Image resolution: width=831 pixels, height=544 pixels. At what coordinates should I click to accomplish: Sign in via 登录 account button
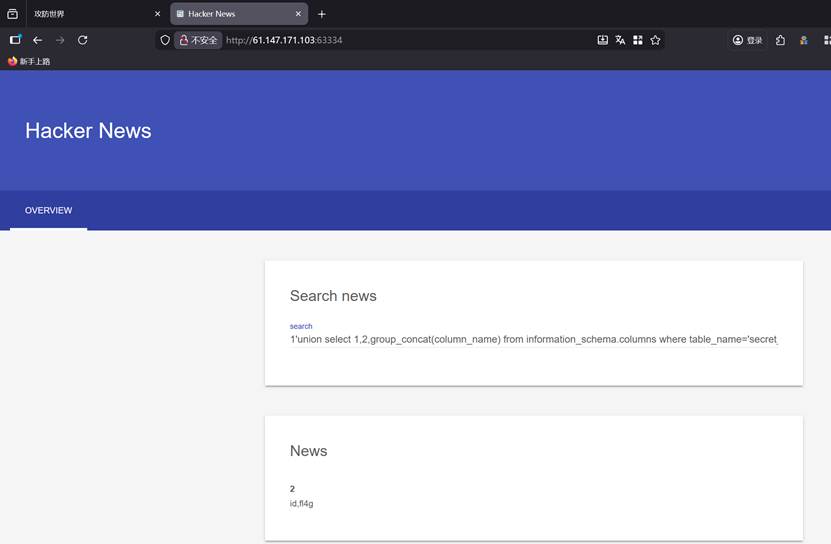(x=747, y=40)
